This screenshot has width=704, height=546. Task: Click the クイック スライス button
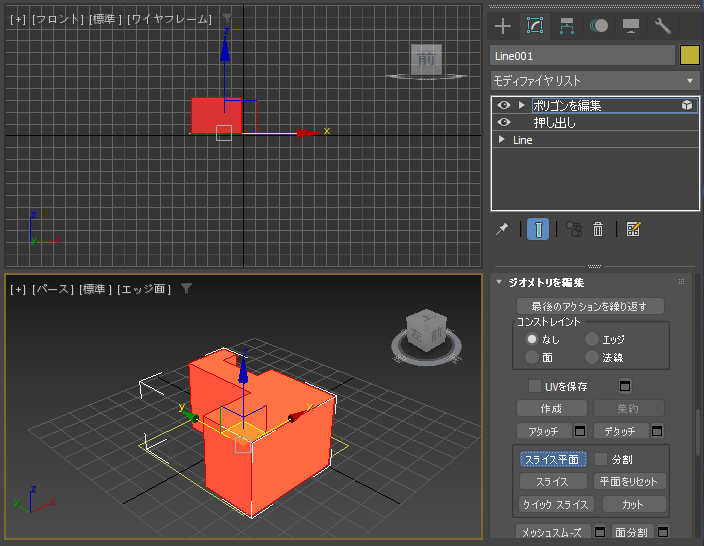point(557,504)
